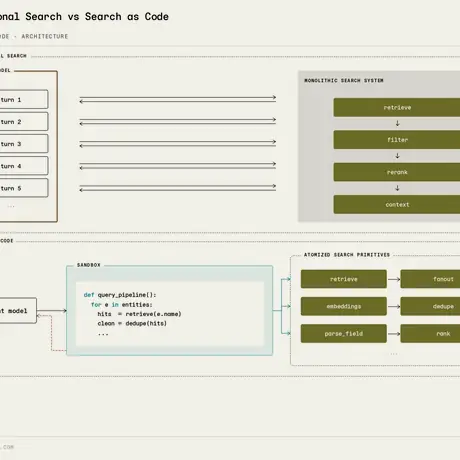
Task: Click the rerank block
Action: pos(397,172)
